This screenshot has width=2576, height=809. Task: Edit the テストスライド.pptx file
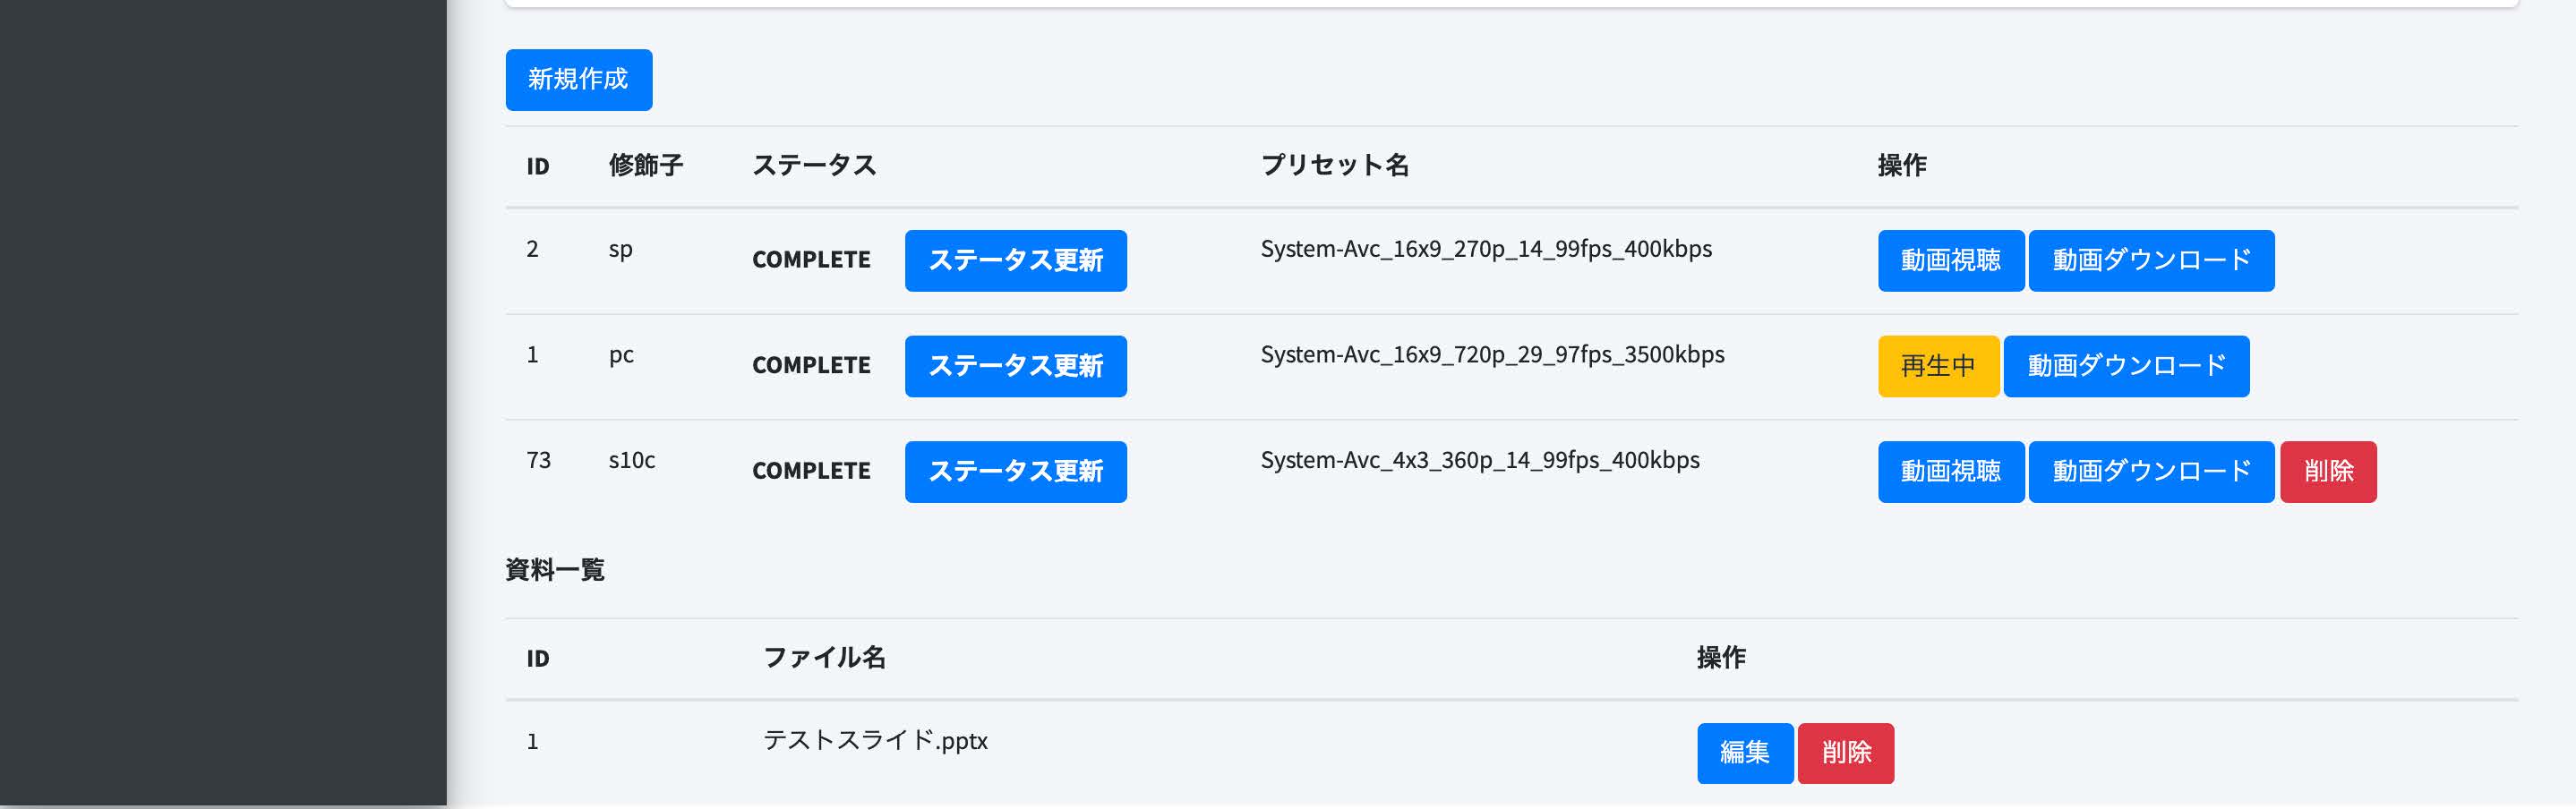click(x=1745, y=753)
